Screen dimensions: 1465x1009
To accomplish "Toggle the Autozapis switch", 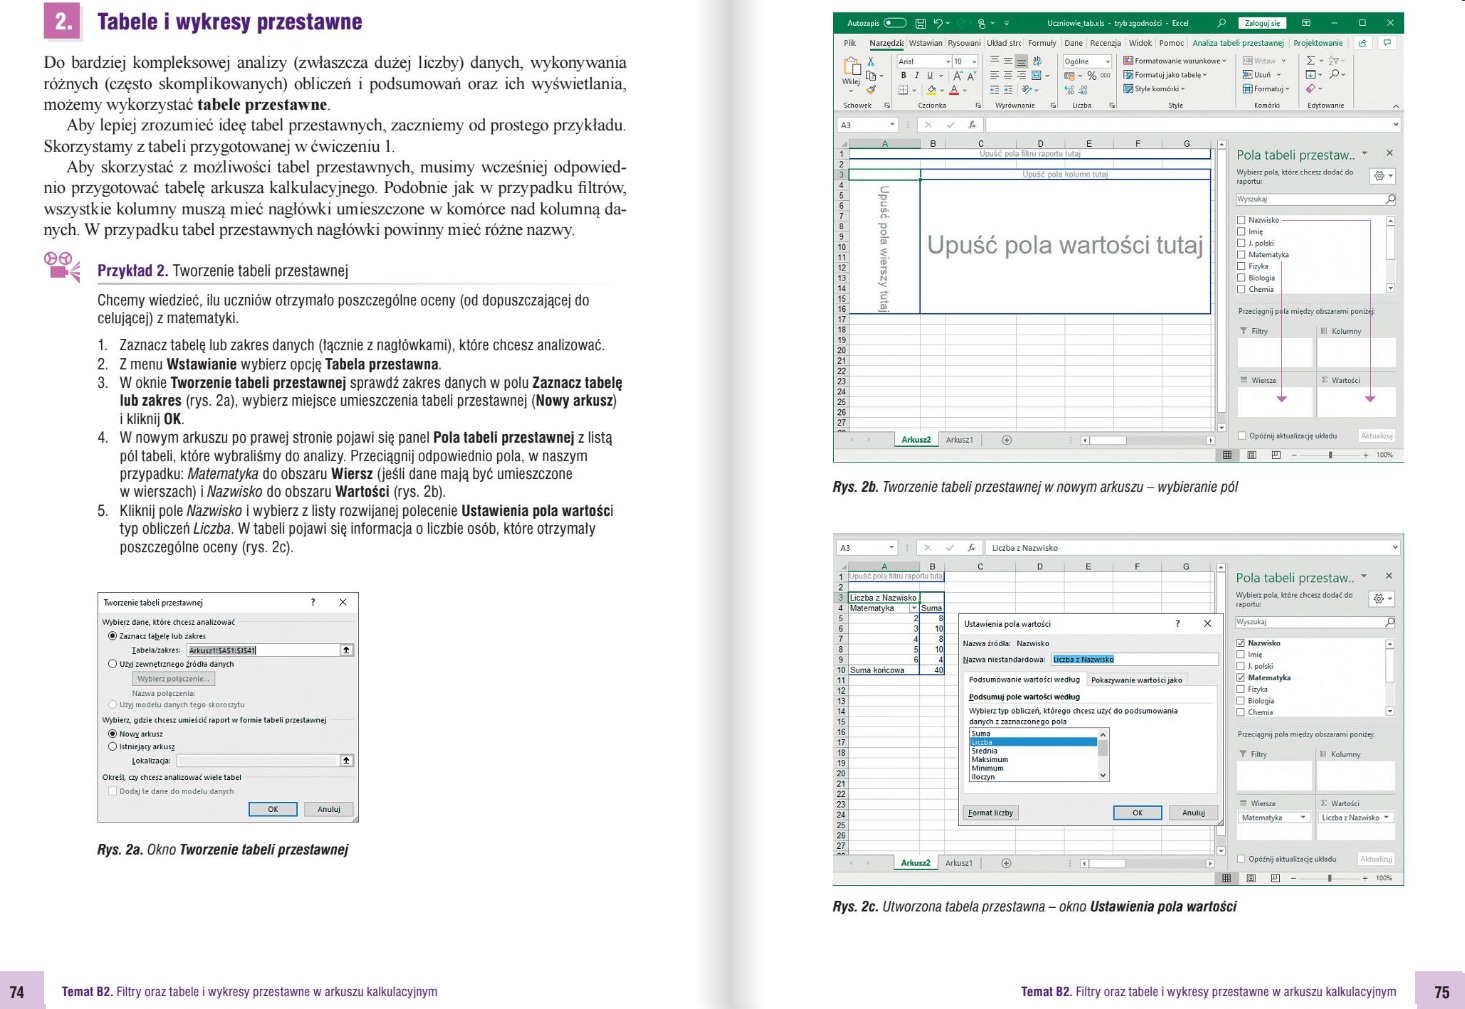I will coord(895,23).
